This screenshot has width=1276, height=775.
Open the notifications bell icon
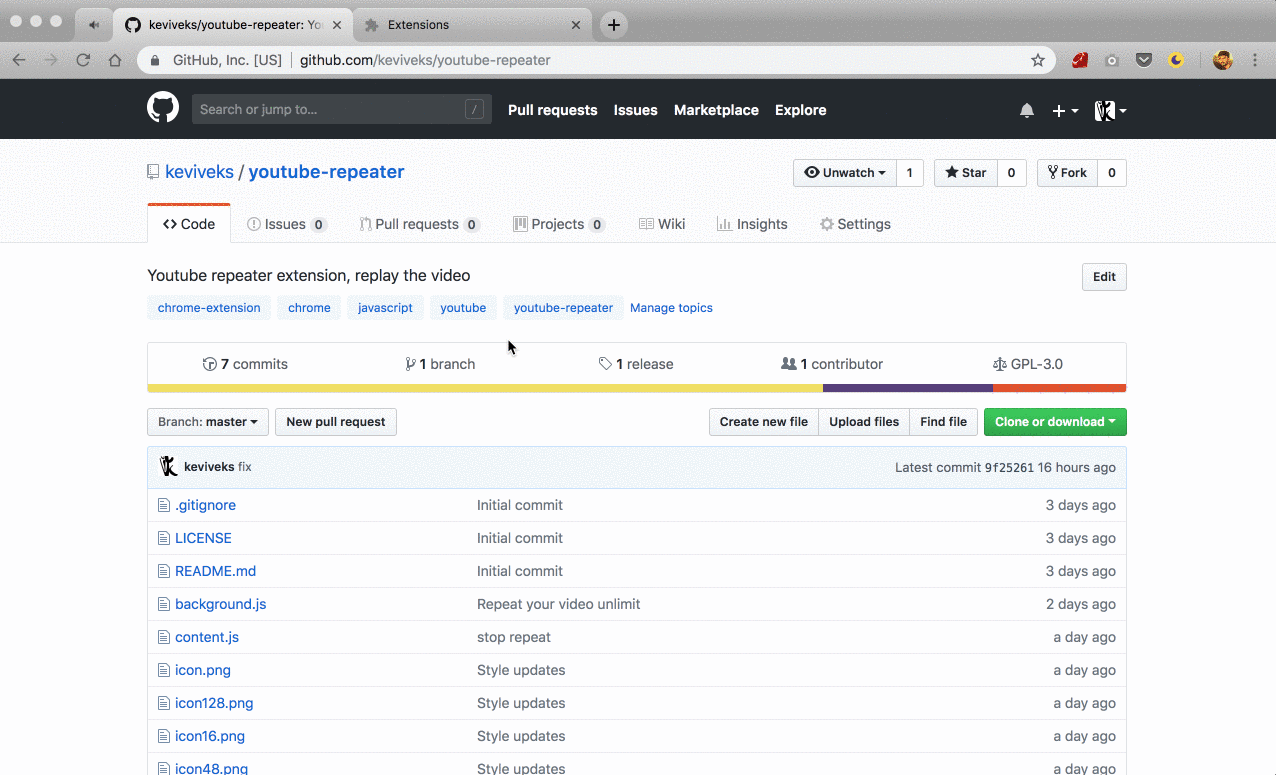1027,110
